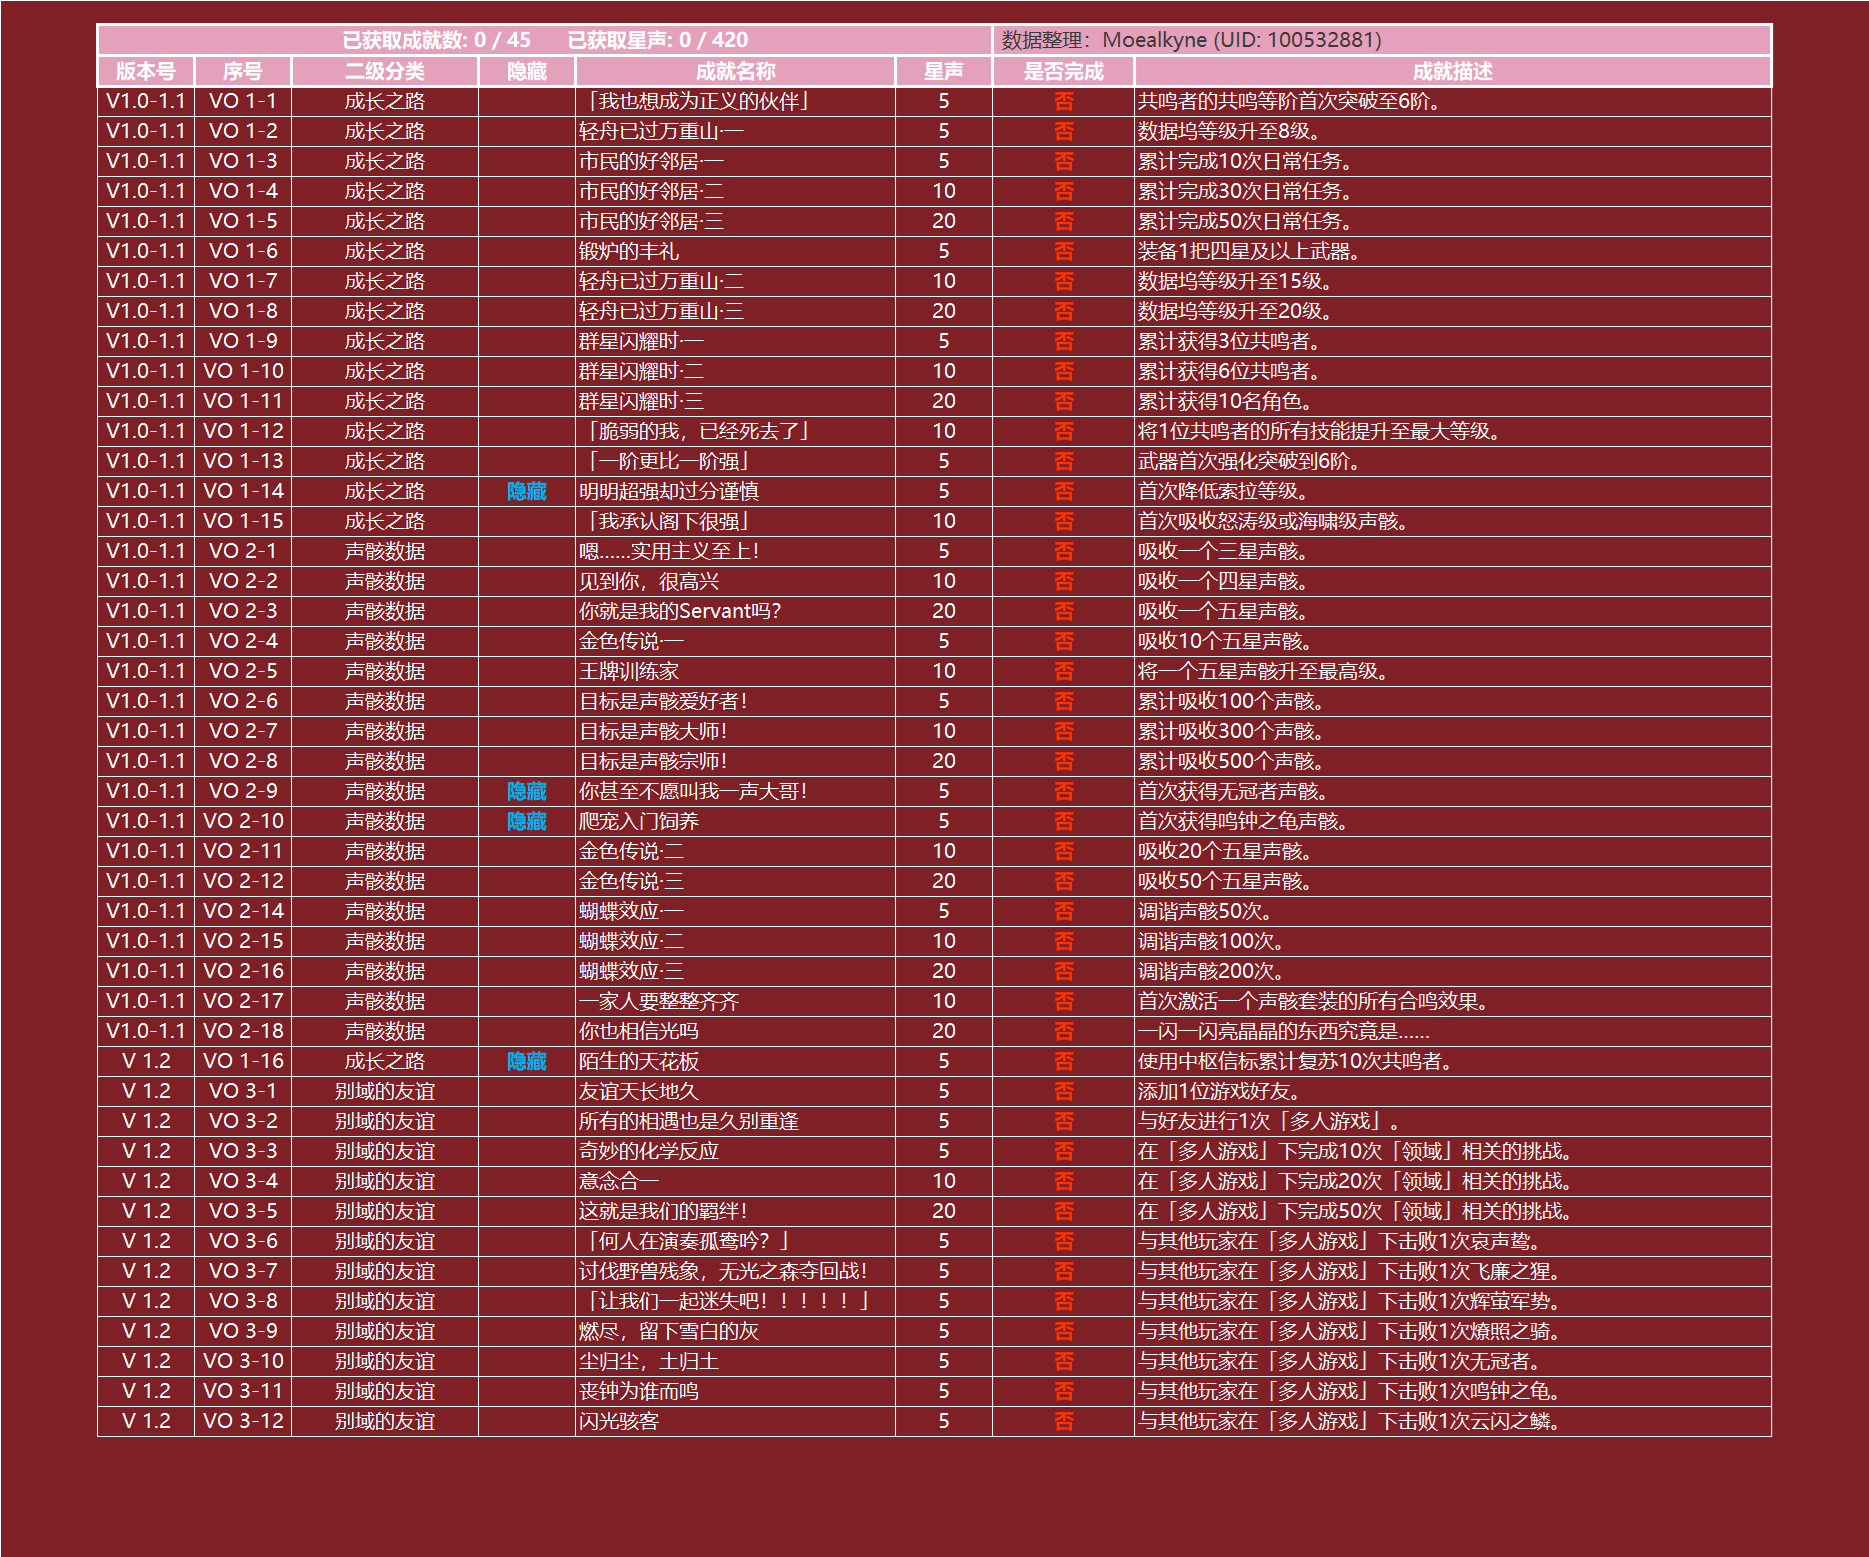Select the 数据整理 Moealkyne credit cell
The height and width of the screenshot is (1557, 1869).
pyautogui.click(x=1191, y=40)
